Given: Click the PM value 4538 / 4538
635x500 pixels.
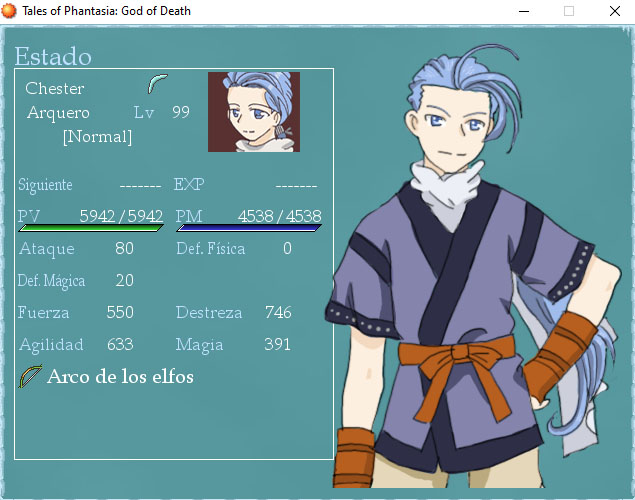Looking at the screenshot, I should tap(279, 216).
